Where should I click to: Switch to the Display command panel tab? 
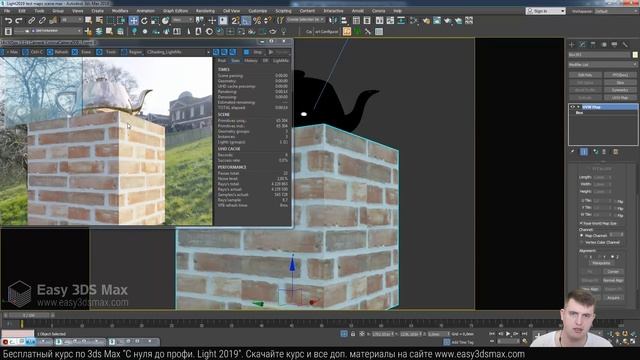pyautogui.click(x=614, y=44)
